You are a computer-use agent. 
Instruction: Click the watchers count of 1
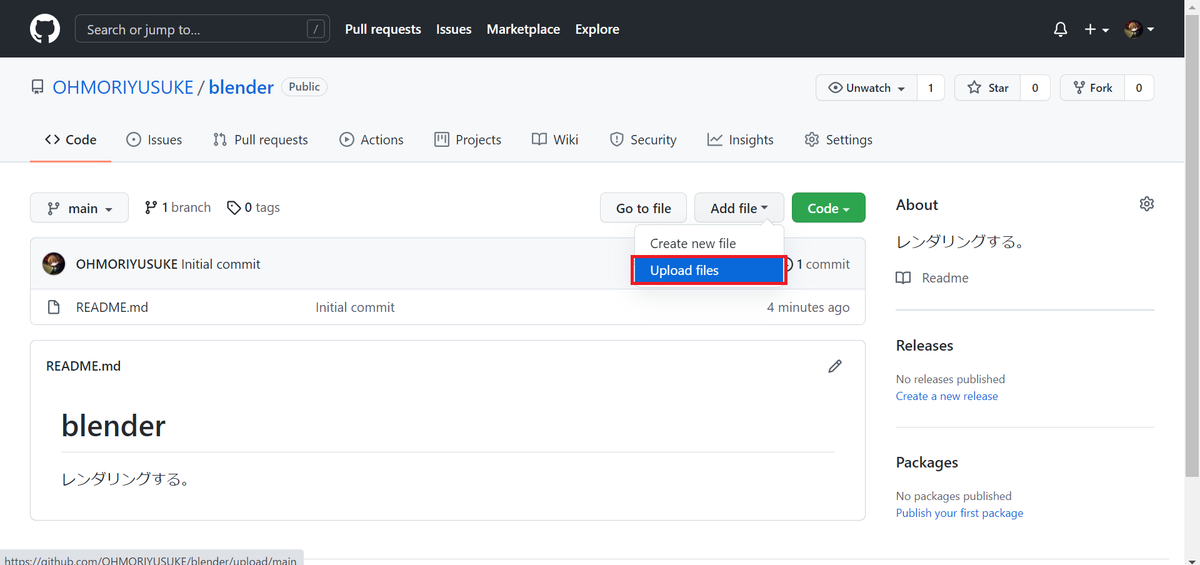[930, 88]
